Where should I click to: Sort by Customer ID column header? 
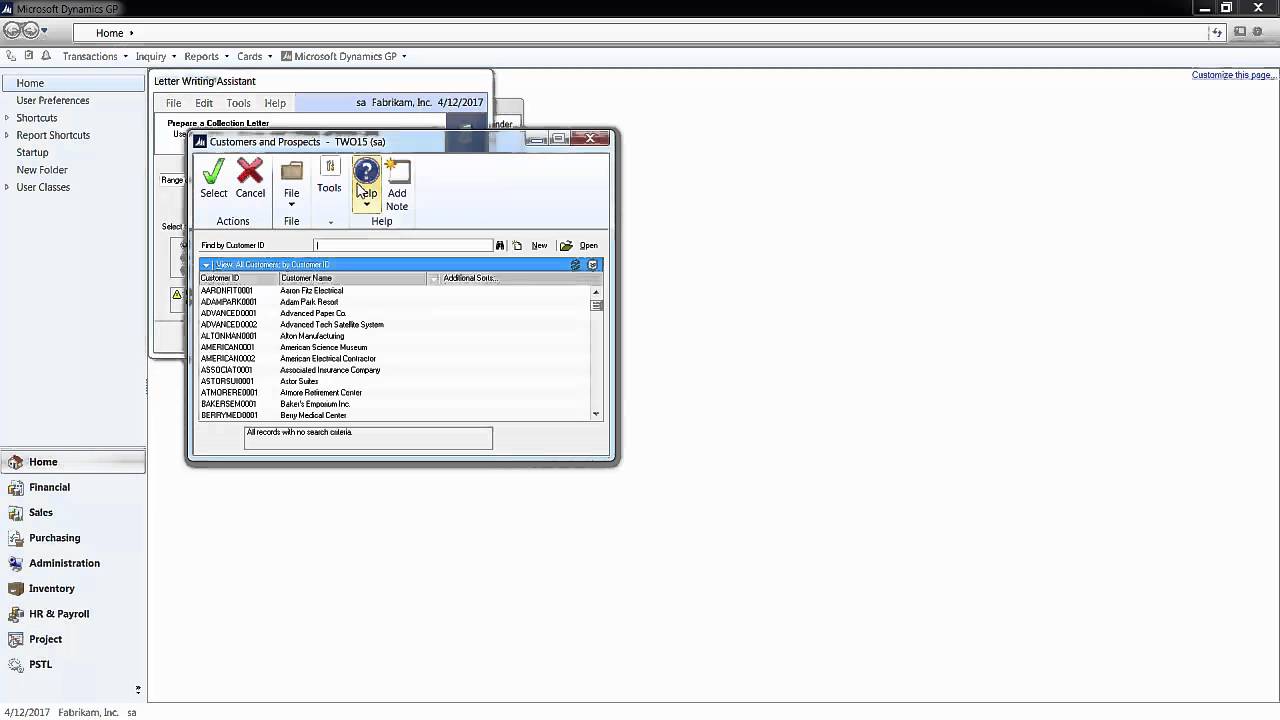[238, 278]
